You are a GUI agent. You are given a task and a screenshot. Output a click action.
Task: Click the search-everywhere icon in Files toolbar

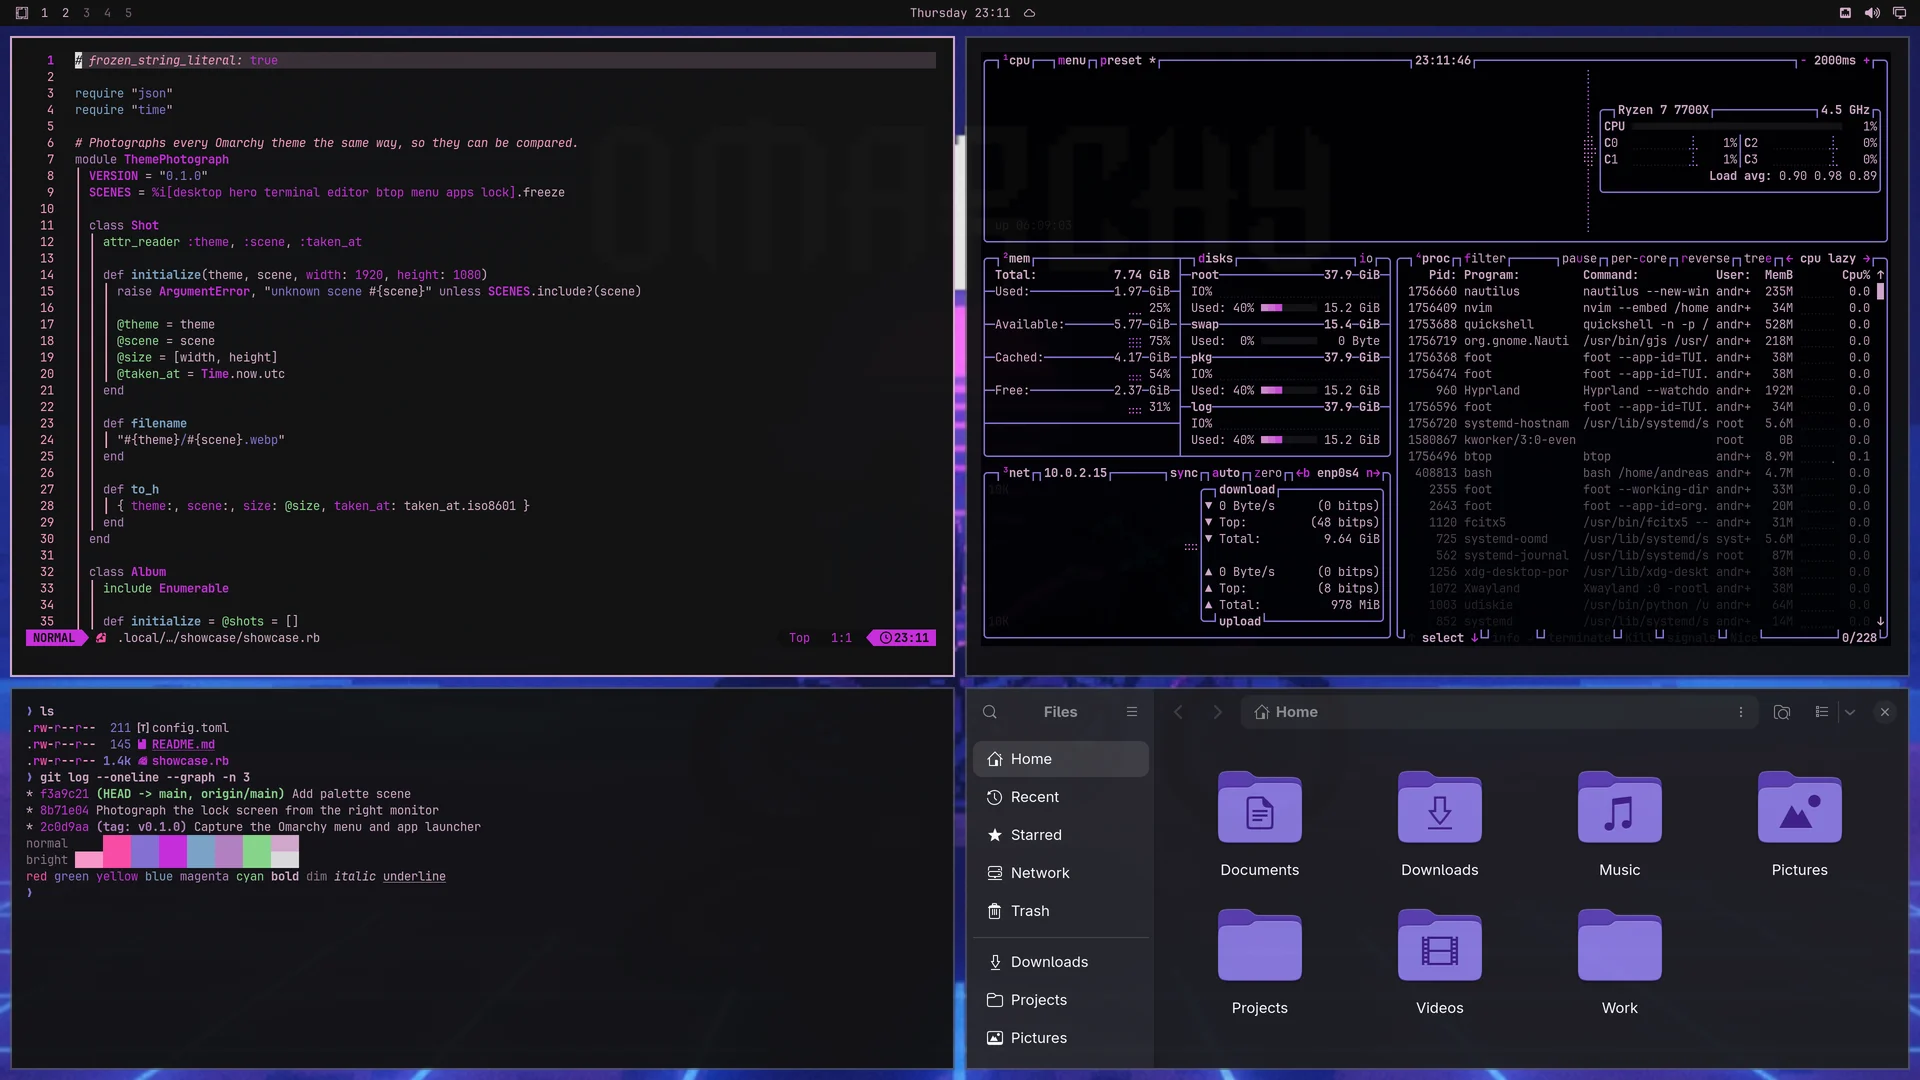tap(1781, 712)
